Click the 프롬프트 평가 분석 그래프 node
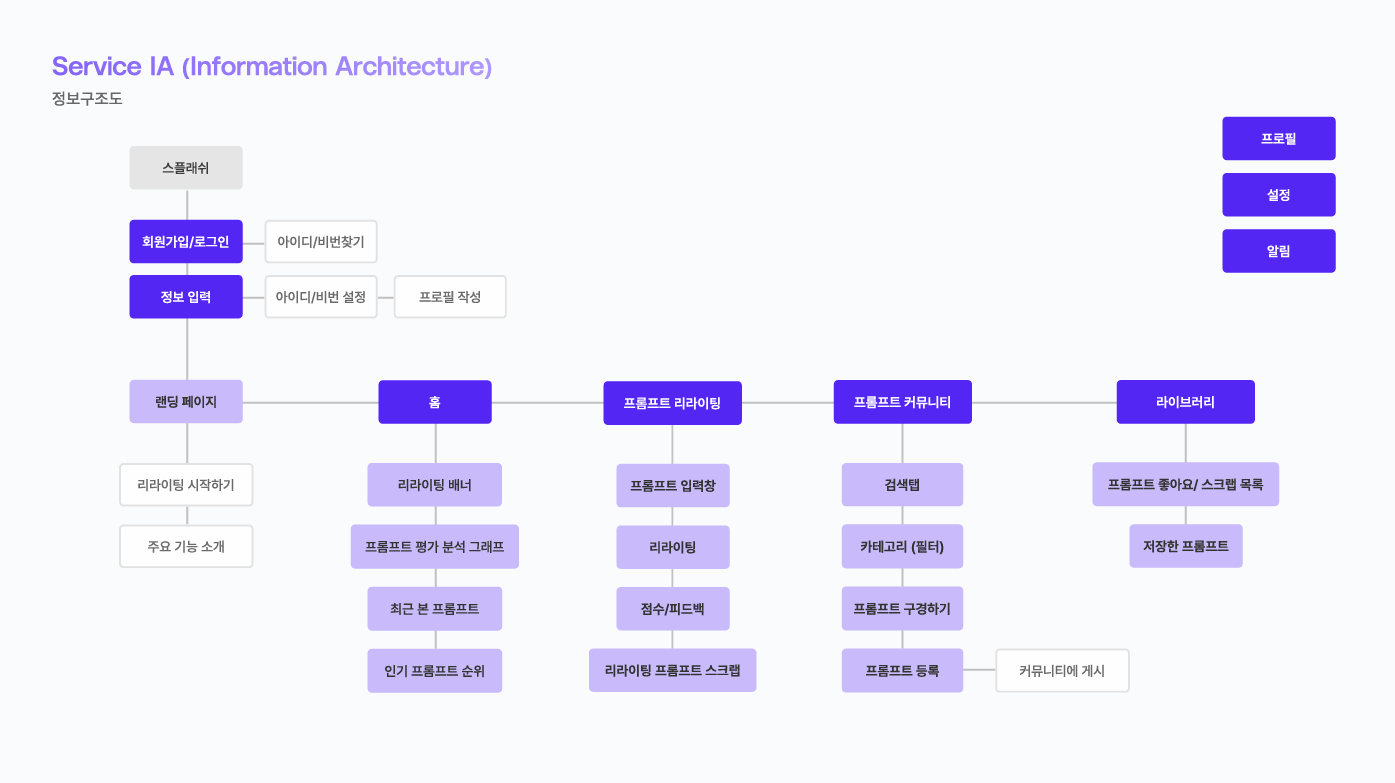1395x783 pixels. pyautogui.click(x=435, y=547)
